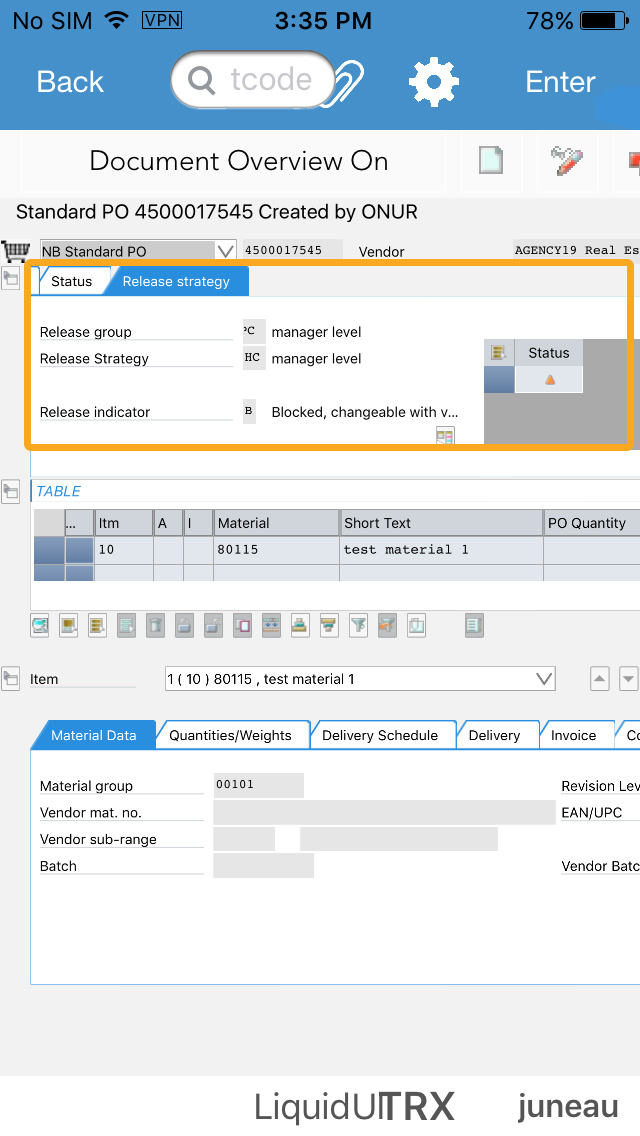
Task: Collapse the Item detail section expander
Action: [x=11, y=678]
